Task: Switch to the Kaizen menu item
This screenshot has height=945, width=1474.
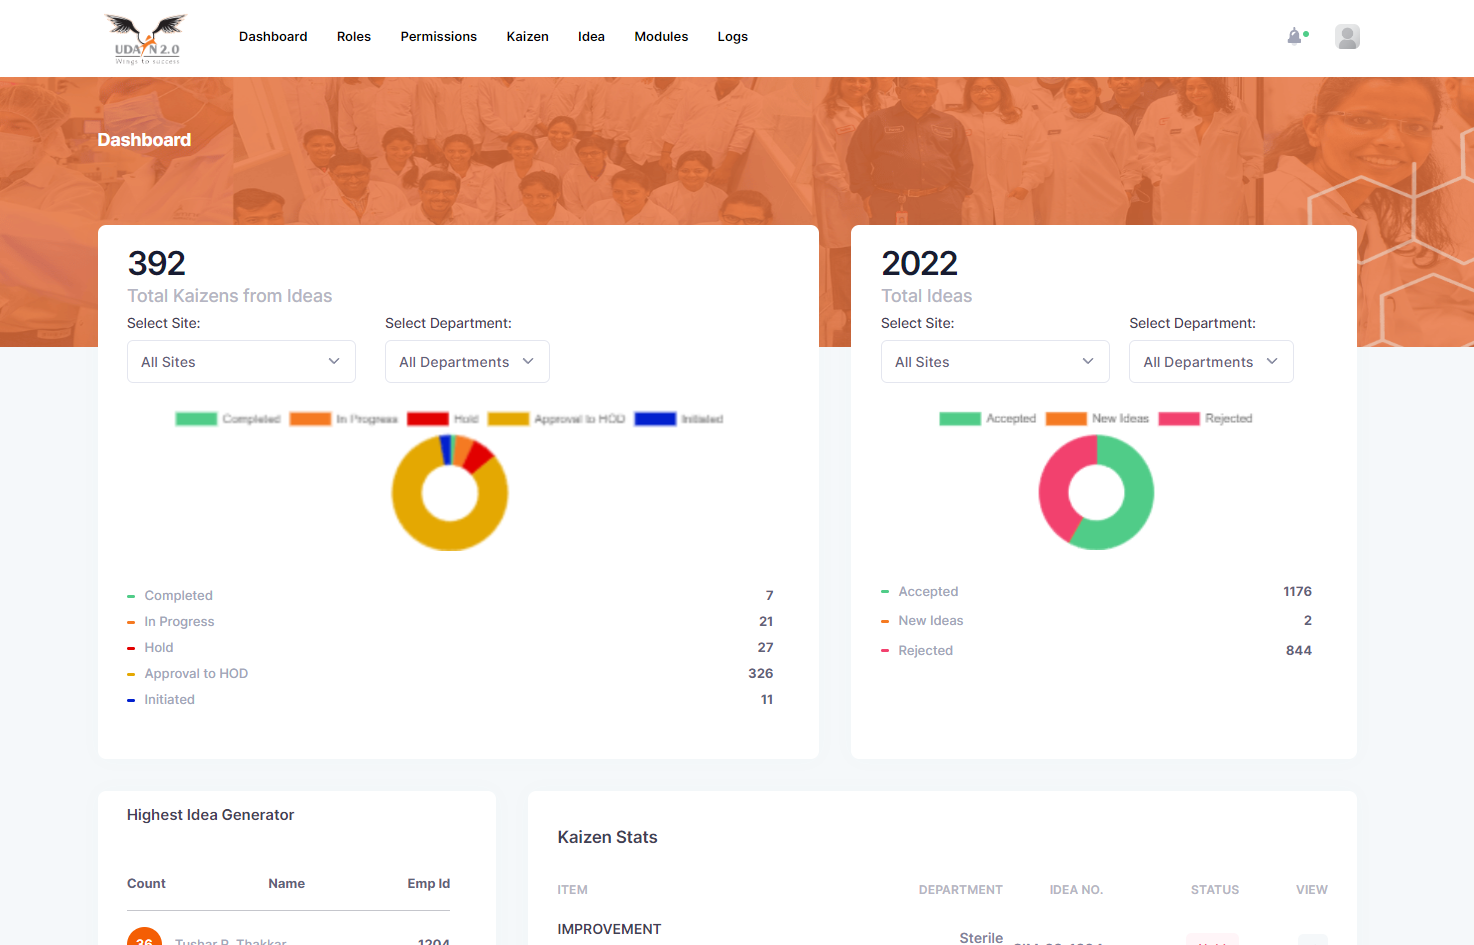Action: click(527, 36)
